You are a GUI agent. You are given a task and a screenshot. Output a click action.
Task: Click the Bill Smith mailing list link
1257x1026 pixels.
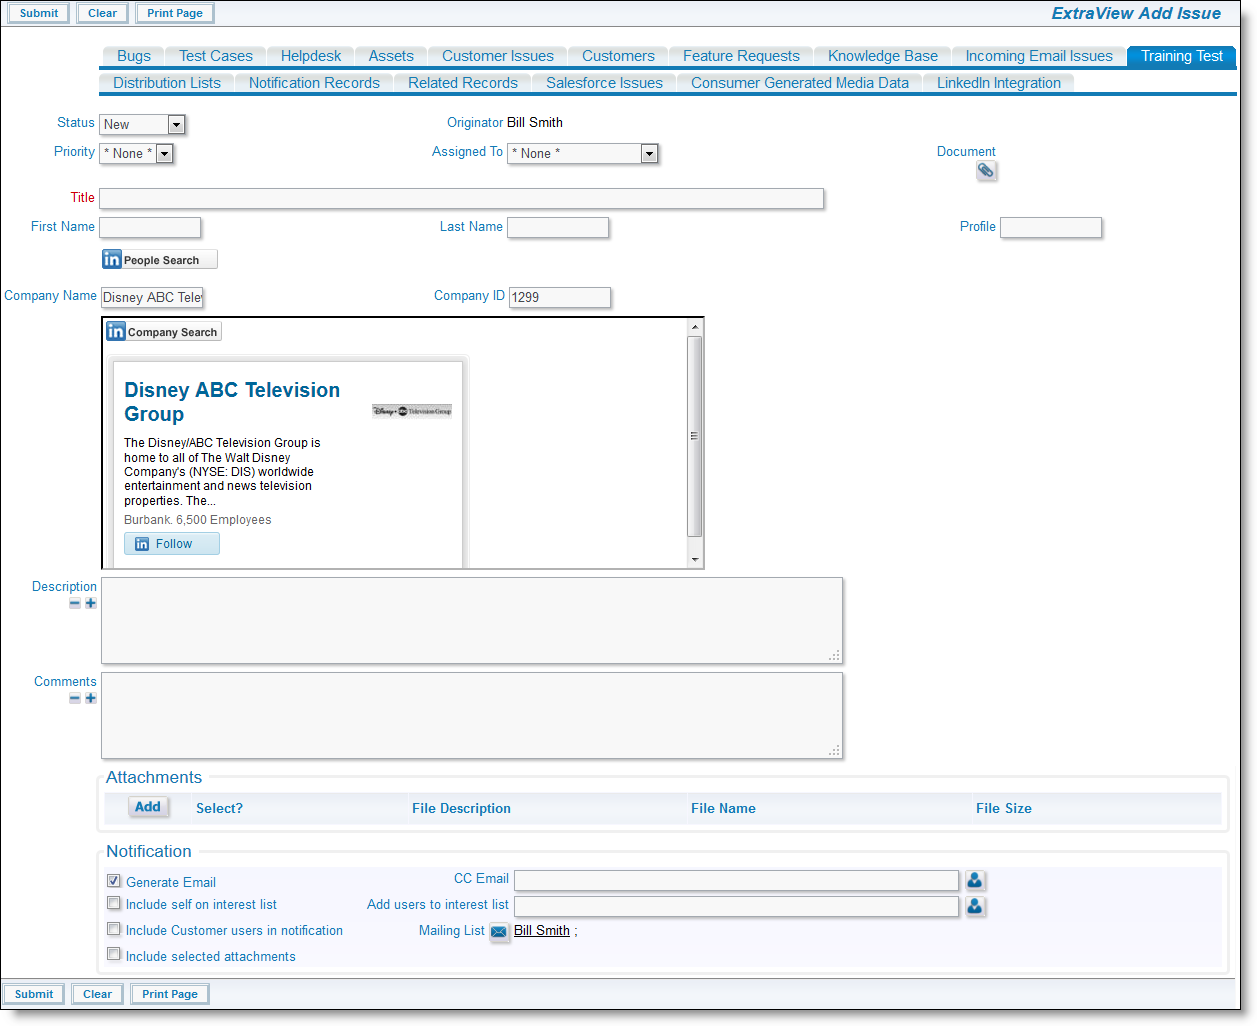coord(542,931)
